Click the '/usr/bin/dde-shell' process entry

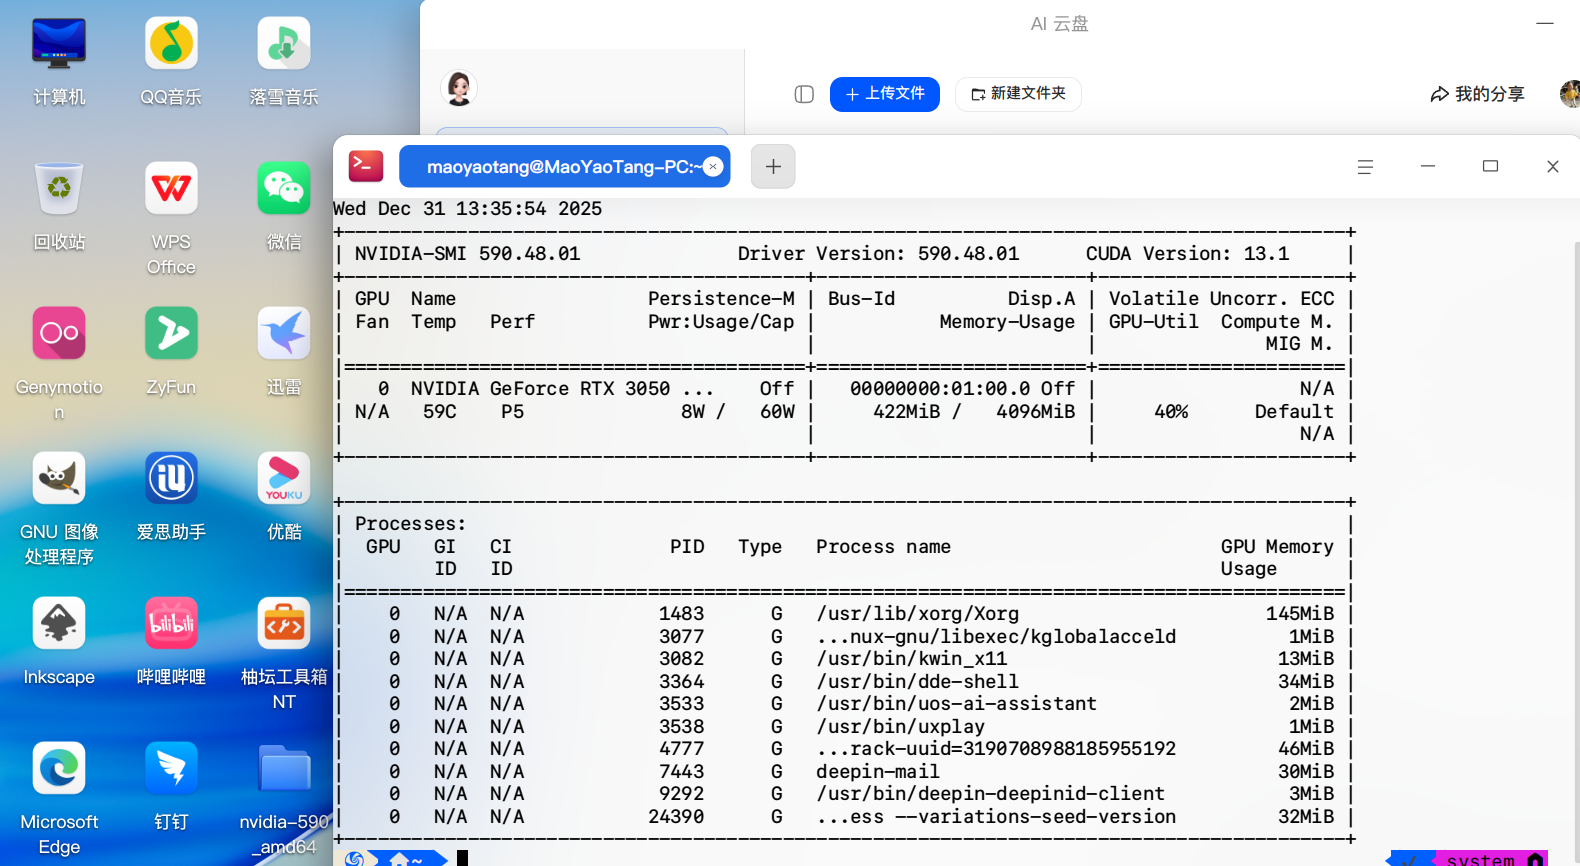point(918,682)
